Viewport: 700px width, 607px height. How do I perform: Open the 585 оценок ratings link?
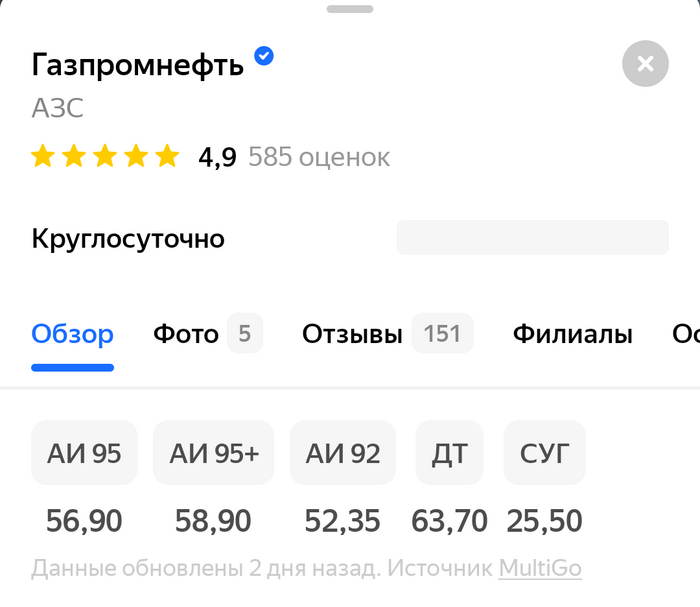tap(319, 157)
